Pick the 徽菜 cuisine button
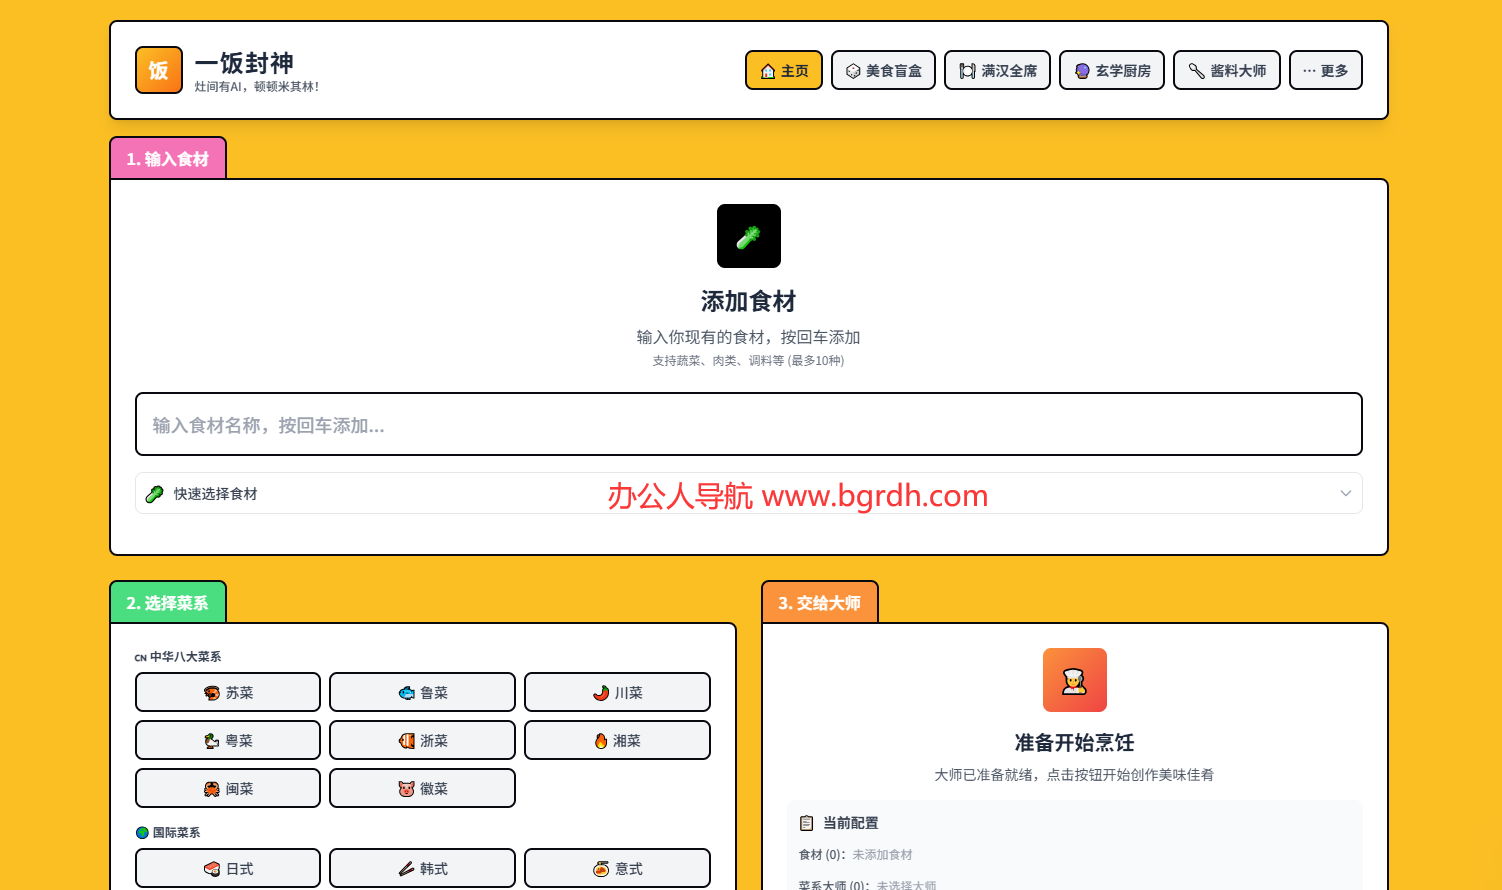Image resolution: width=1502 pixels, height=890 pixels. pyautogui.click(x=422, y=788)
